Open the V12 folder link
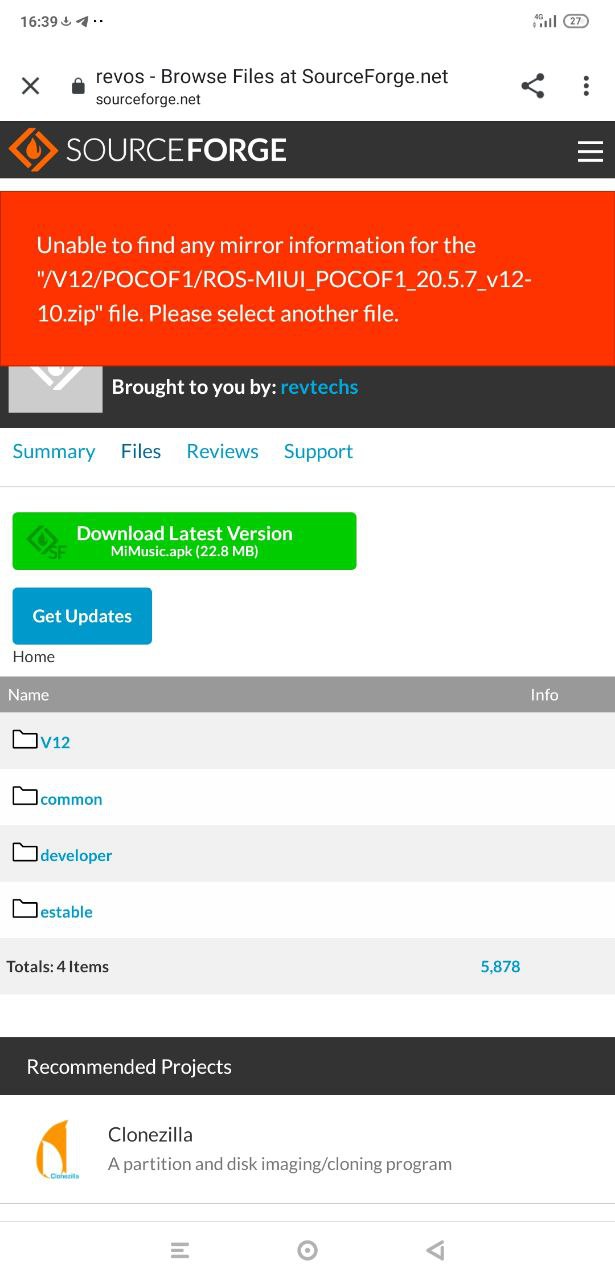615x1280 pixels. pyautogui.click(x=55, y=742)
